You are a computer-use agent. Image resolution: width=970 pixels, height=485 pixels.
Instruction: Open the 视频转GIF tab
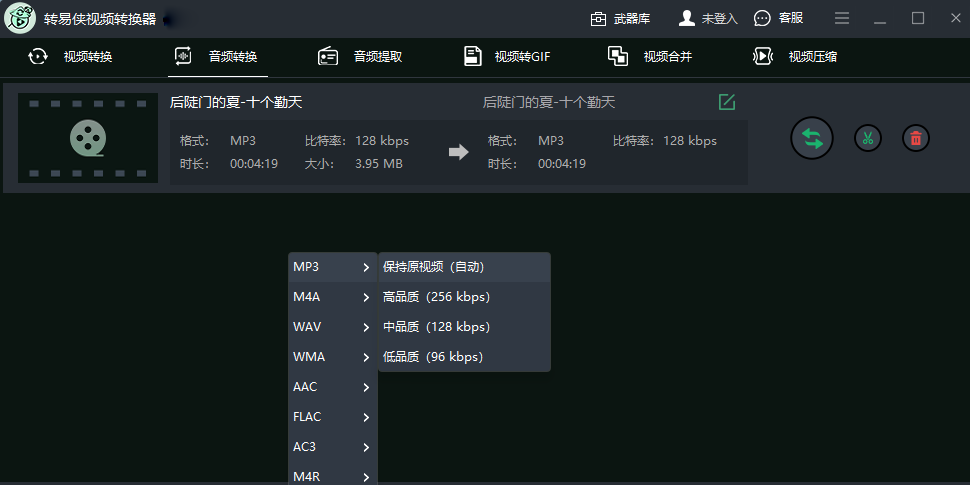pyautogui.click(x=507, y=57)
